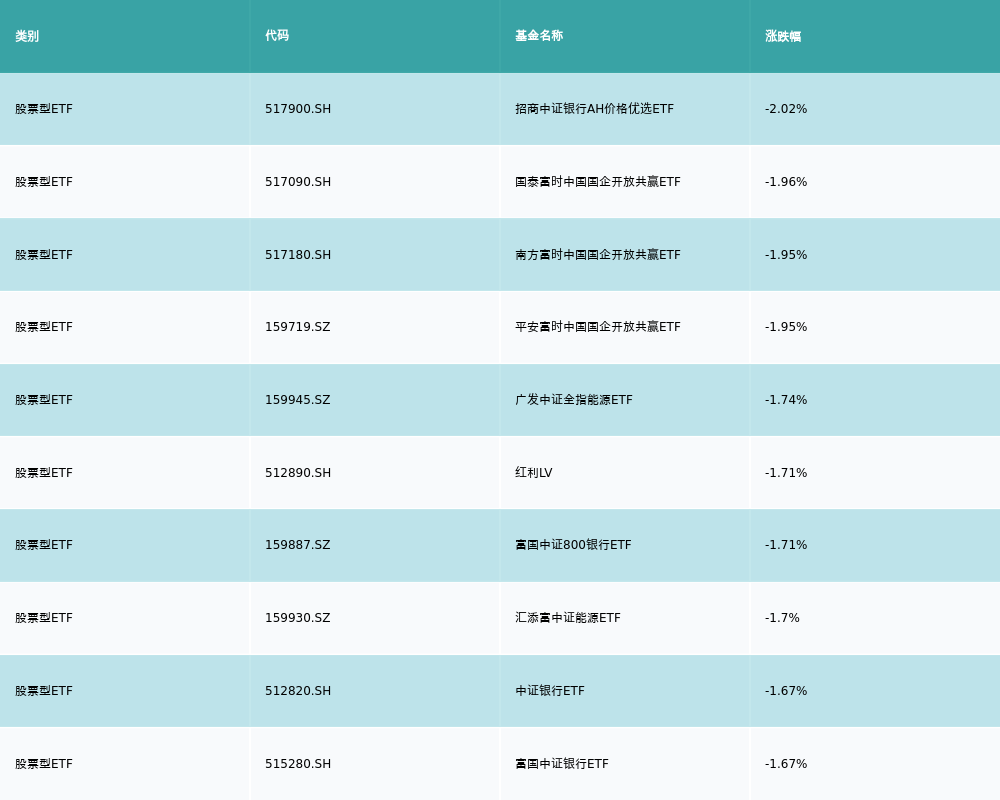Image resolution: width=1000 pixels, height=800 pixels.
Task: Click the 基金名称 column header
Action: [x=539, y=36]
